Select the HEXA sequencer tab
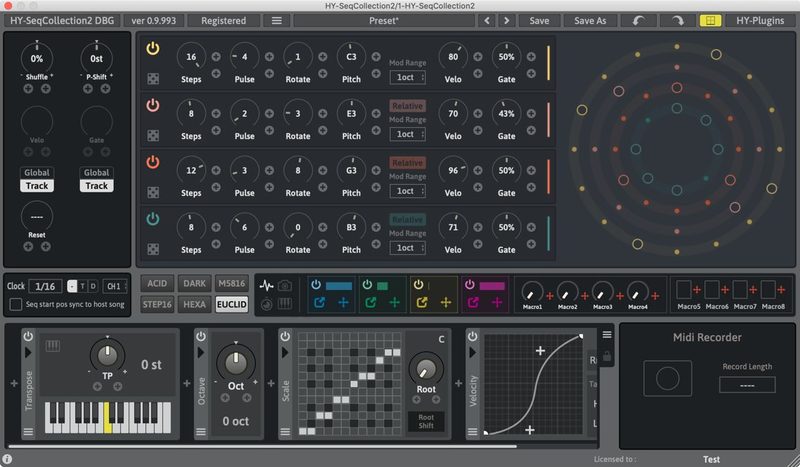The image size is (800, 467). pyautogui.click(x=194, y=304)
